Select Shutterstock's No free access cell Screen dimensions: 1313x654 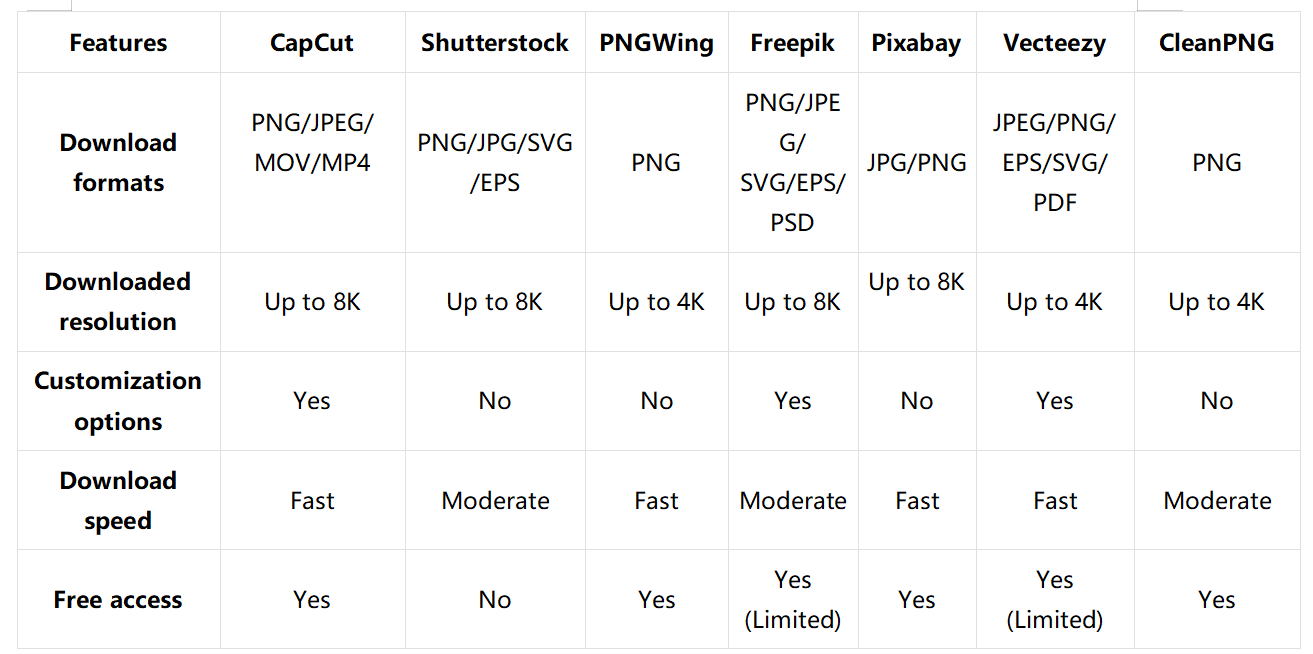tap(495, 600)
